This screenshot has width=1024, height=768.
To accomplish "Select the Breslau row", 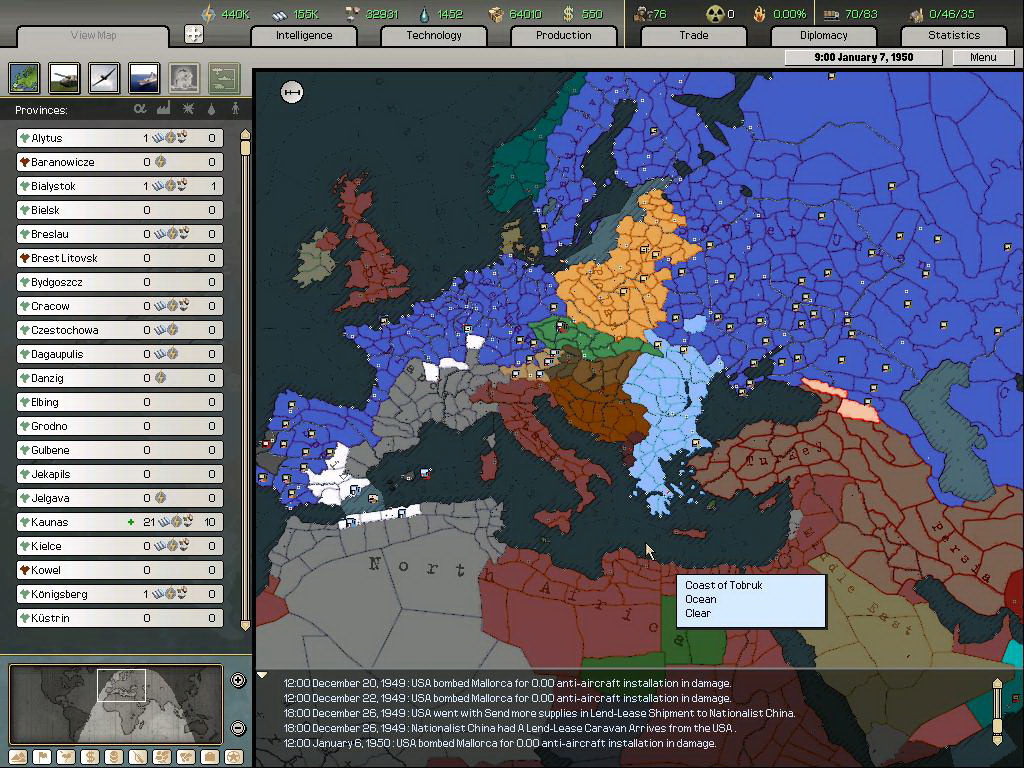I will point(120,234).
